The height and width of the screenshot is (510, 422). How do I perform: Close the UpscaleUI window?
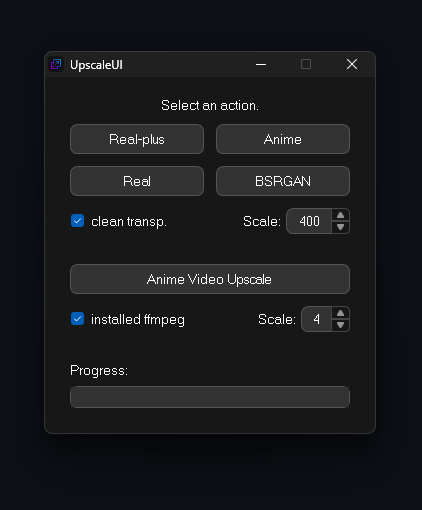click(x=352, y=64)
